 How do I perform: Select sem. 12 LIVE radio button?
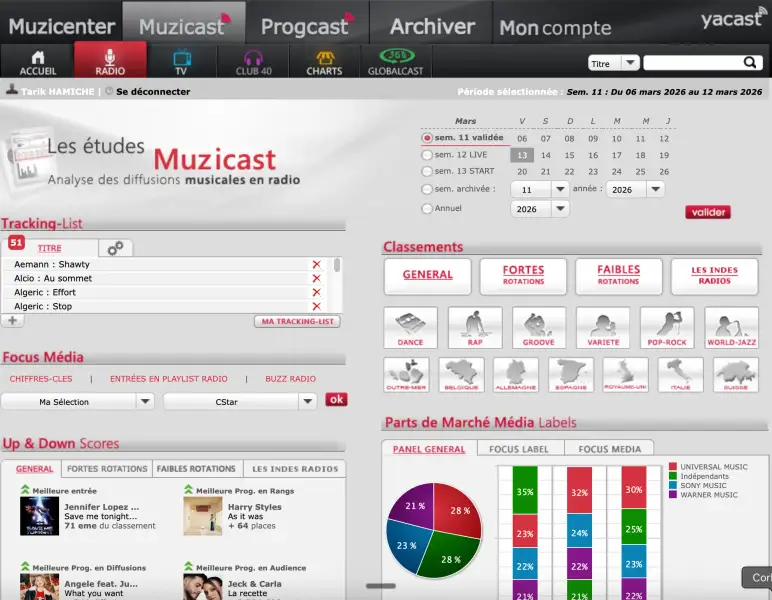(427, 155)
